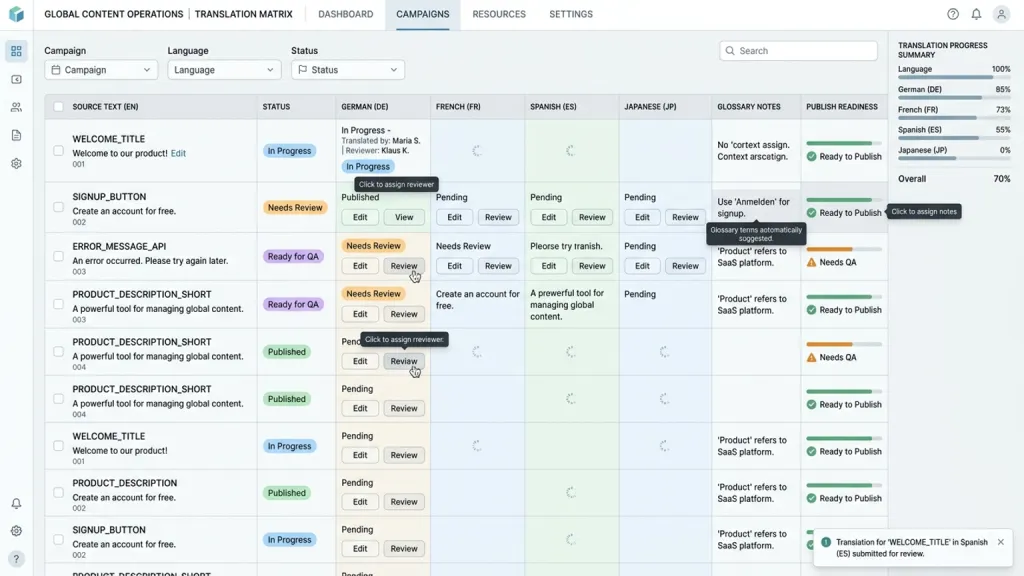Image resolution: width=1024 pixels, height=576 pixels.
Task: Open the upper gear icon in sidebar
Action: tap(16, 163)
